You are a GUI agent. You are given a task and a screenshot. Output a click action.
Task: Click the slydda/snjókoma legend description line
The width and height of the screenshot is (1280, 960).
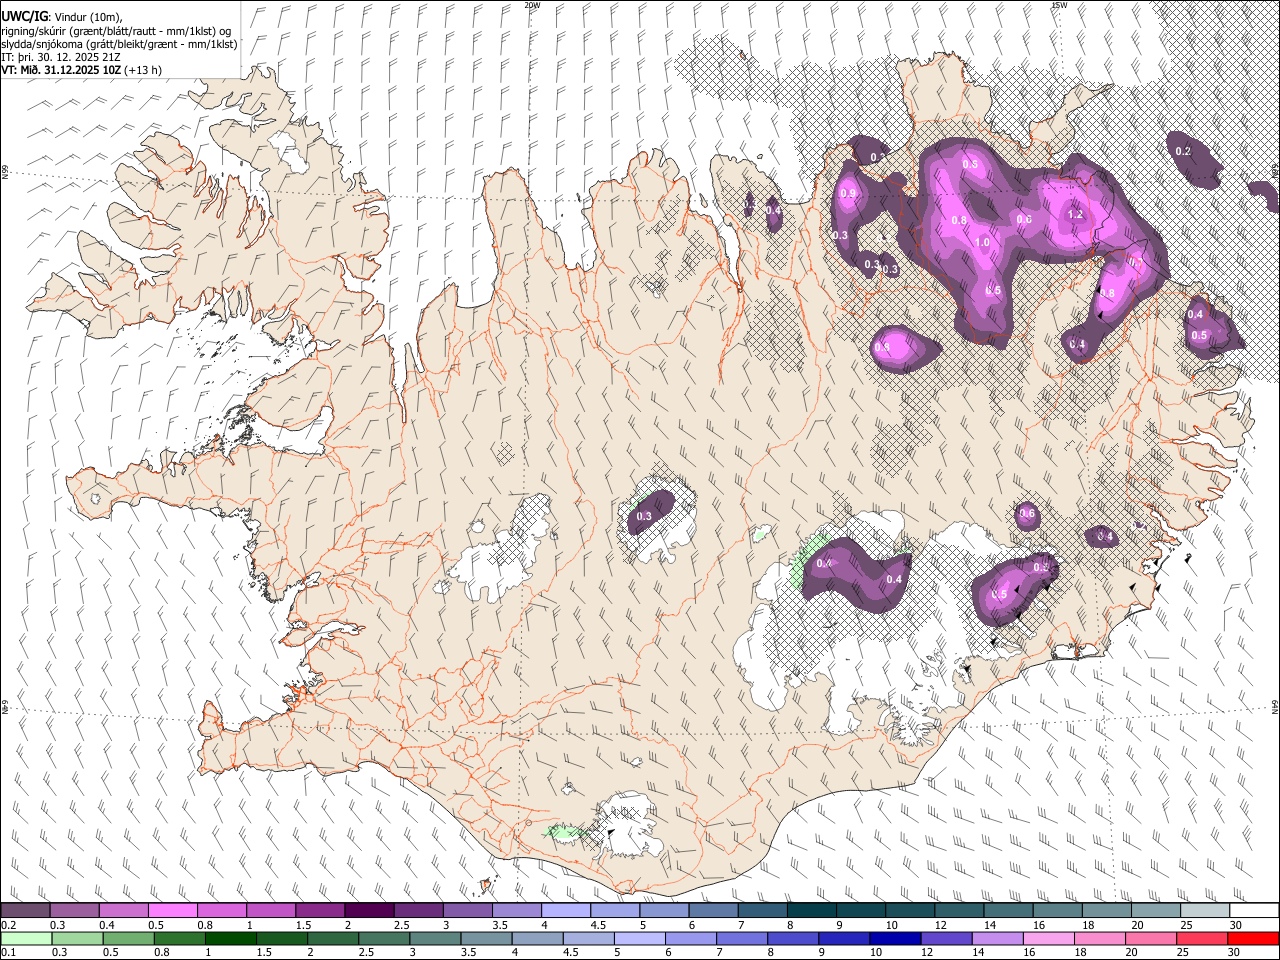(119, 44)
